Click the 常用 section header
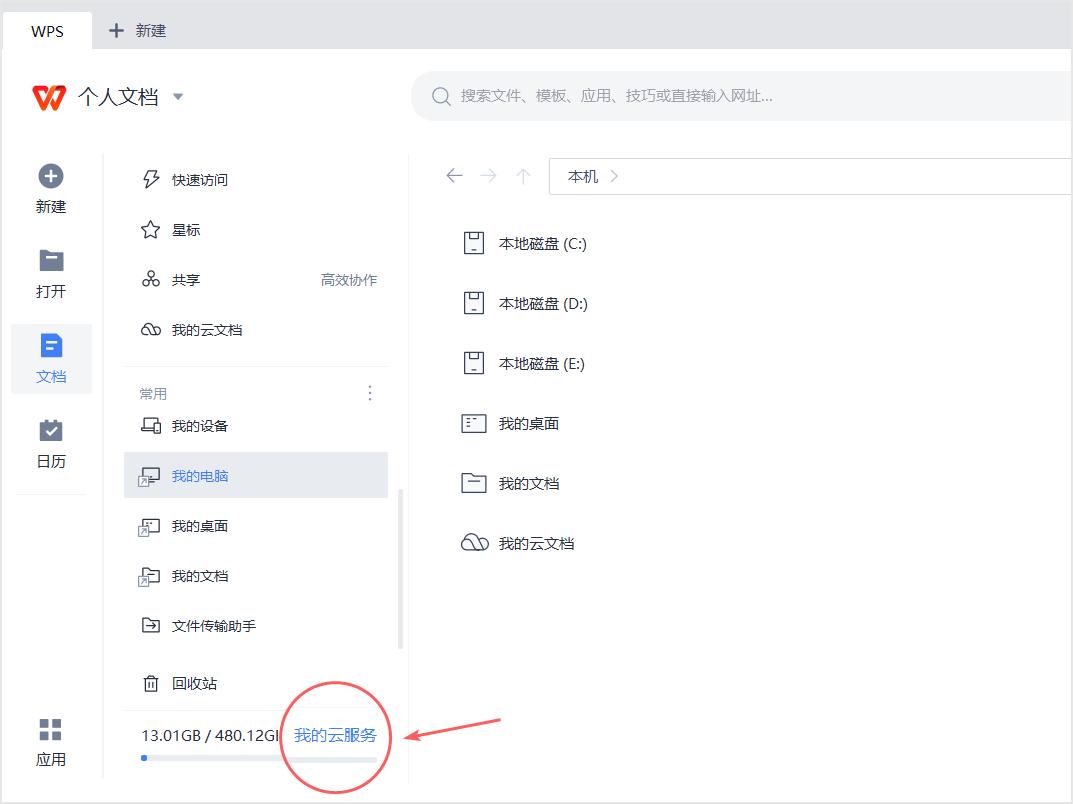 click(x=153, y=393)
